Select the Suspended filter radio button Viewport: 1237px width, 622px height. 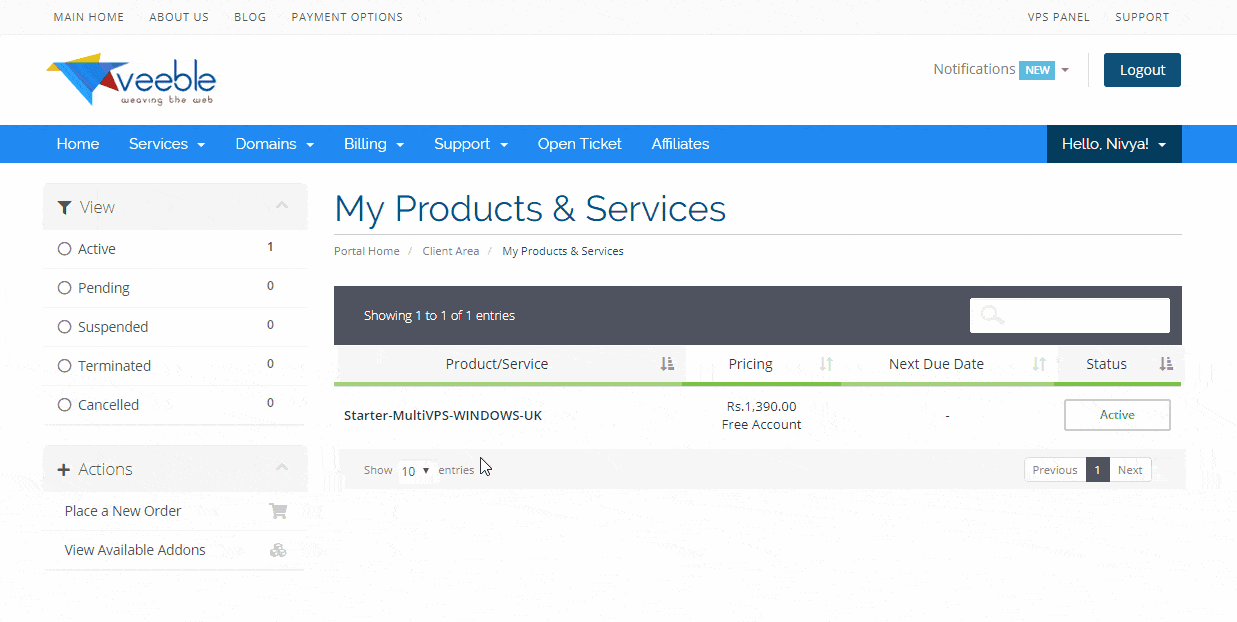click(x=65, y=327)
